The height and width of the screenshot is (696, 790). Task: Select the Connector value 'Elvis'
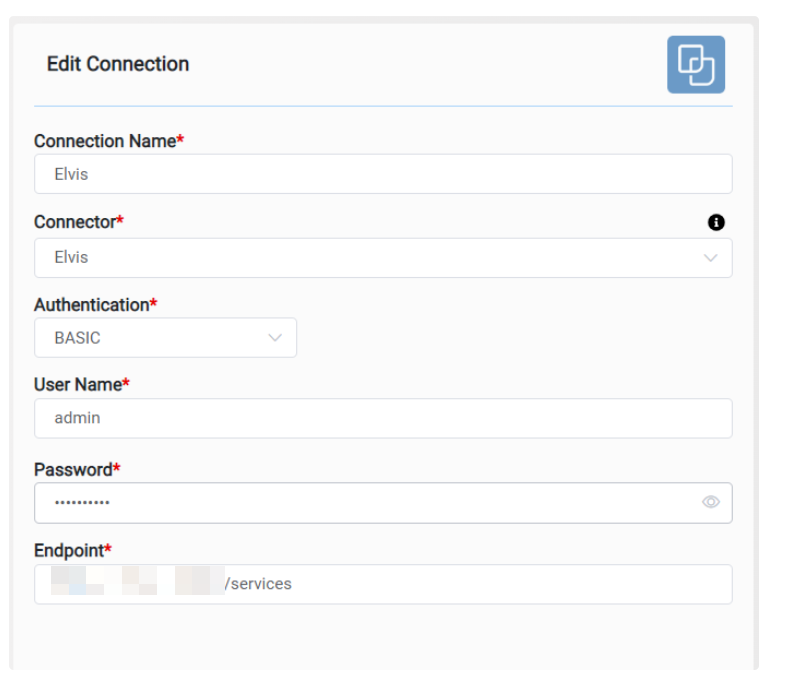(72, 258)
